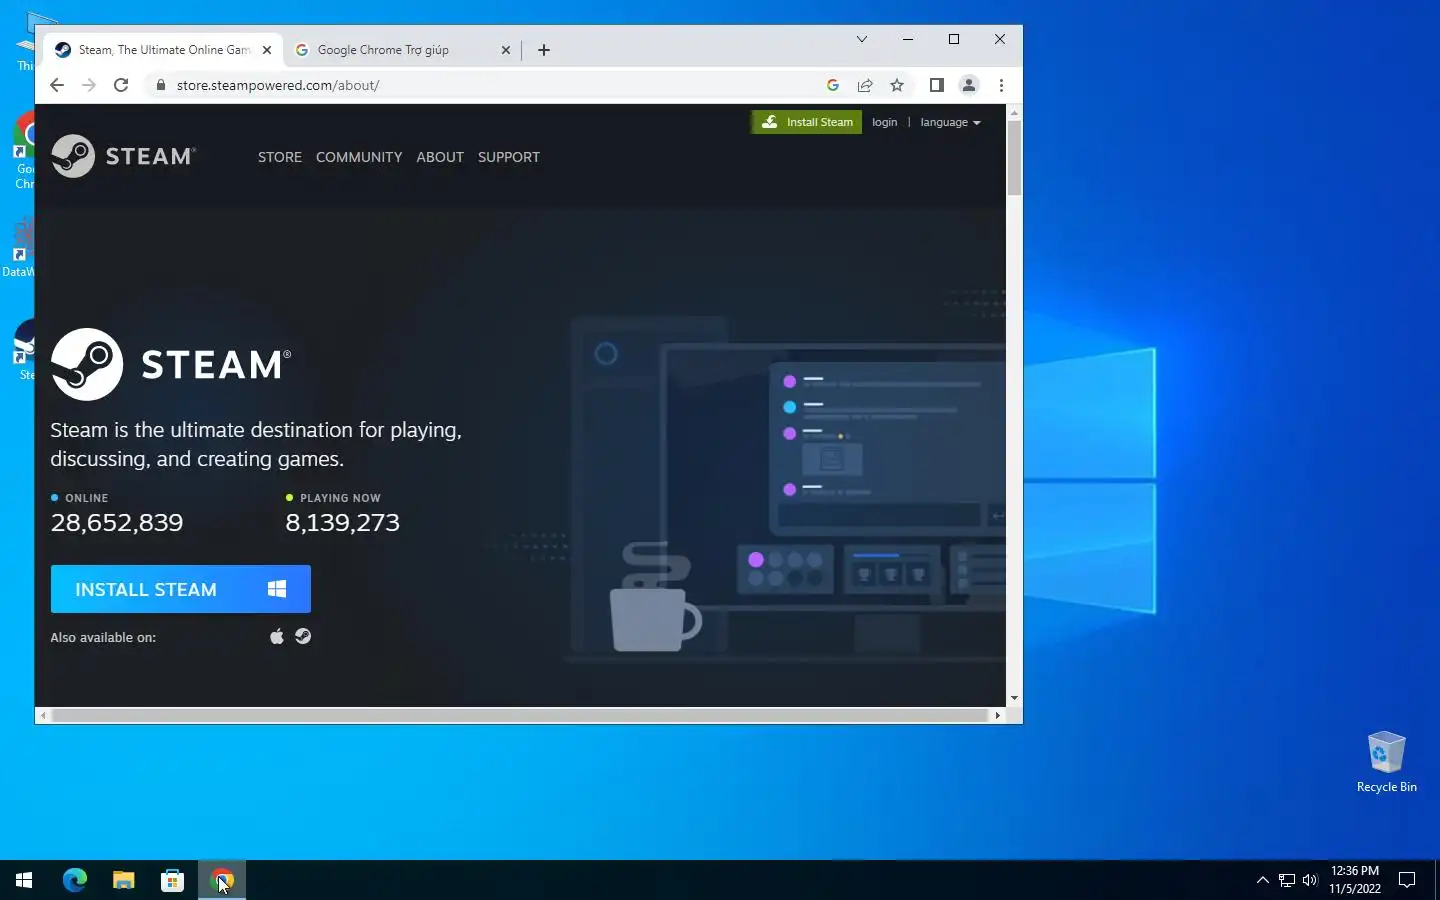Click the Google translate icon in address bar

833,85
